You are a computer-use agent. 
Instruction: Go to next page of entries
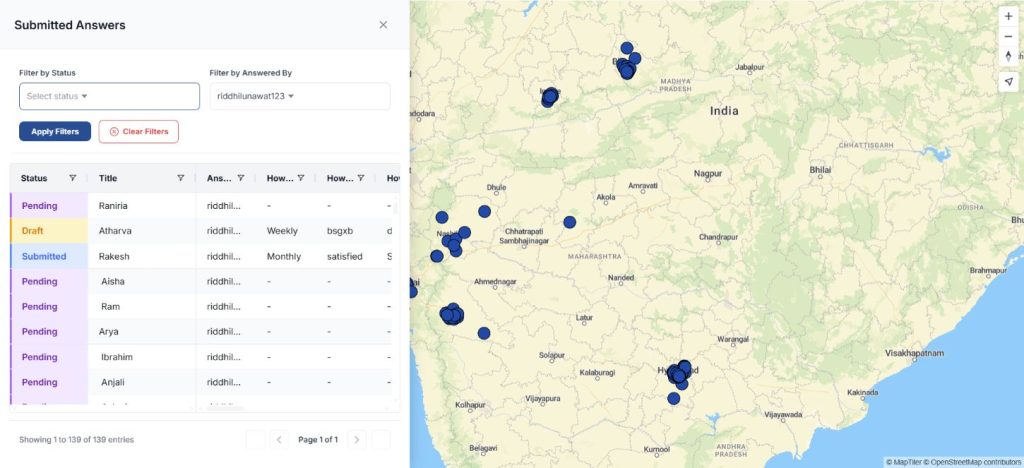(357, 439)
